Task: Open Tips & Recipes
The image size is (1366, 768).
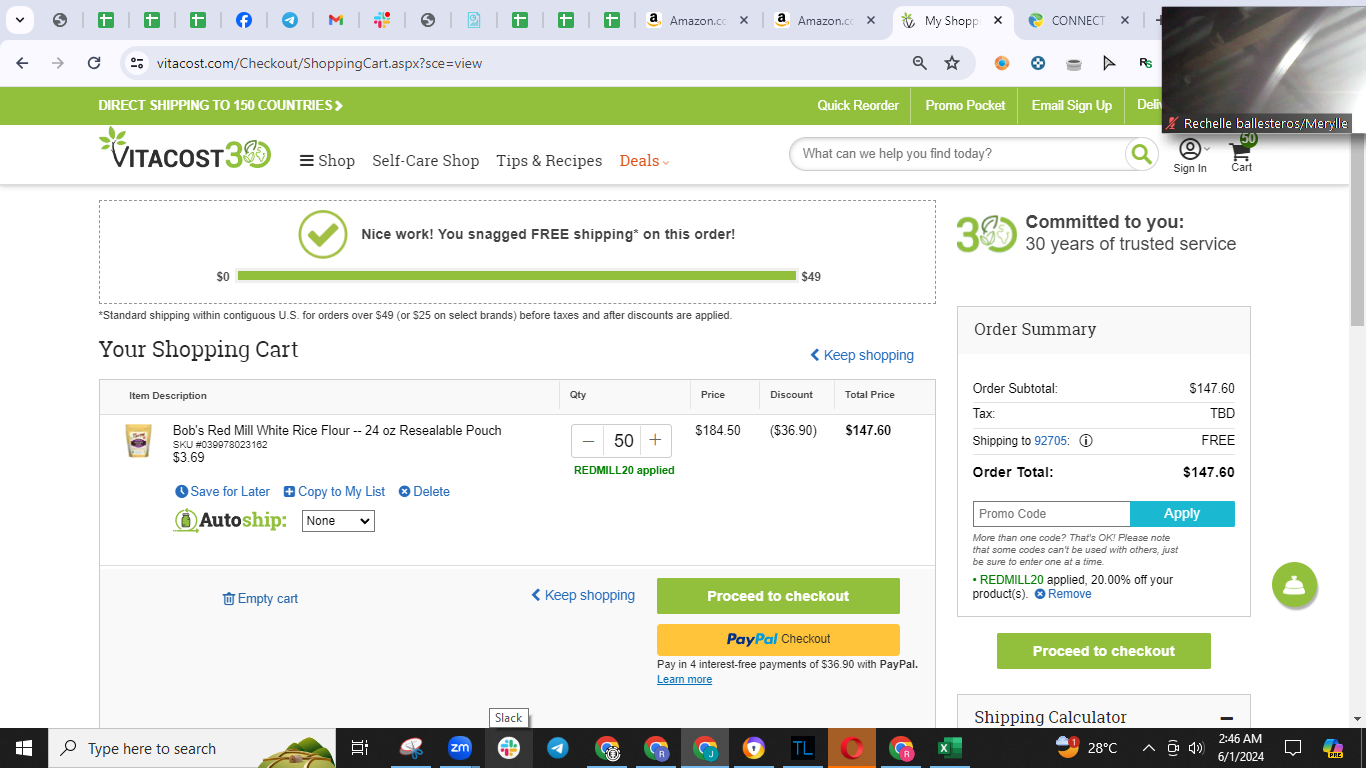Action: (549, 161)
